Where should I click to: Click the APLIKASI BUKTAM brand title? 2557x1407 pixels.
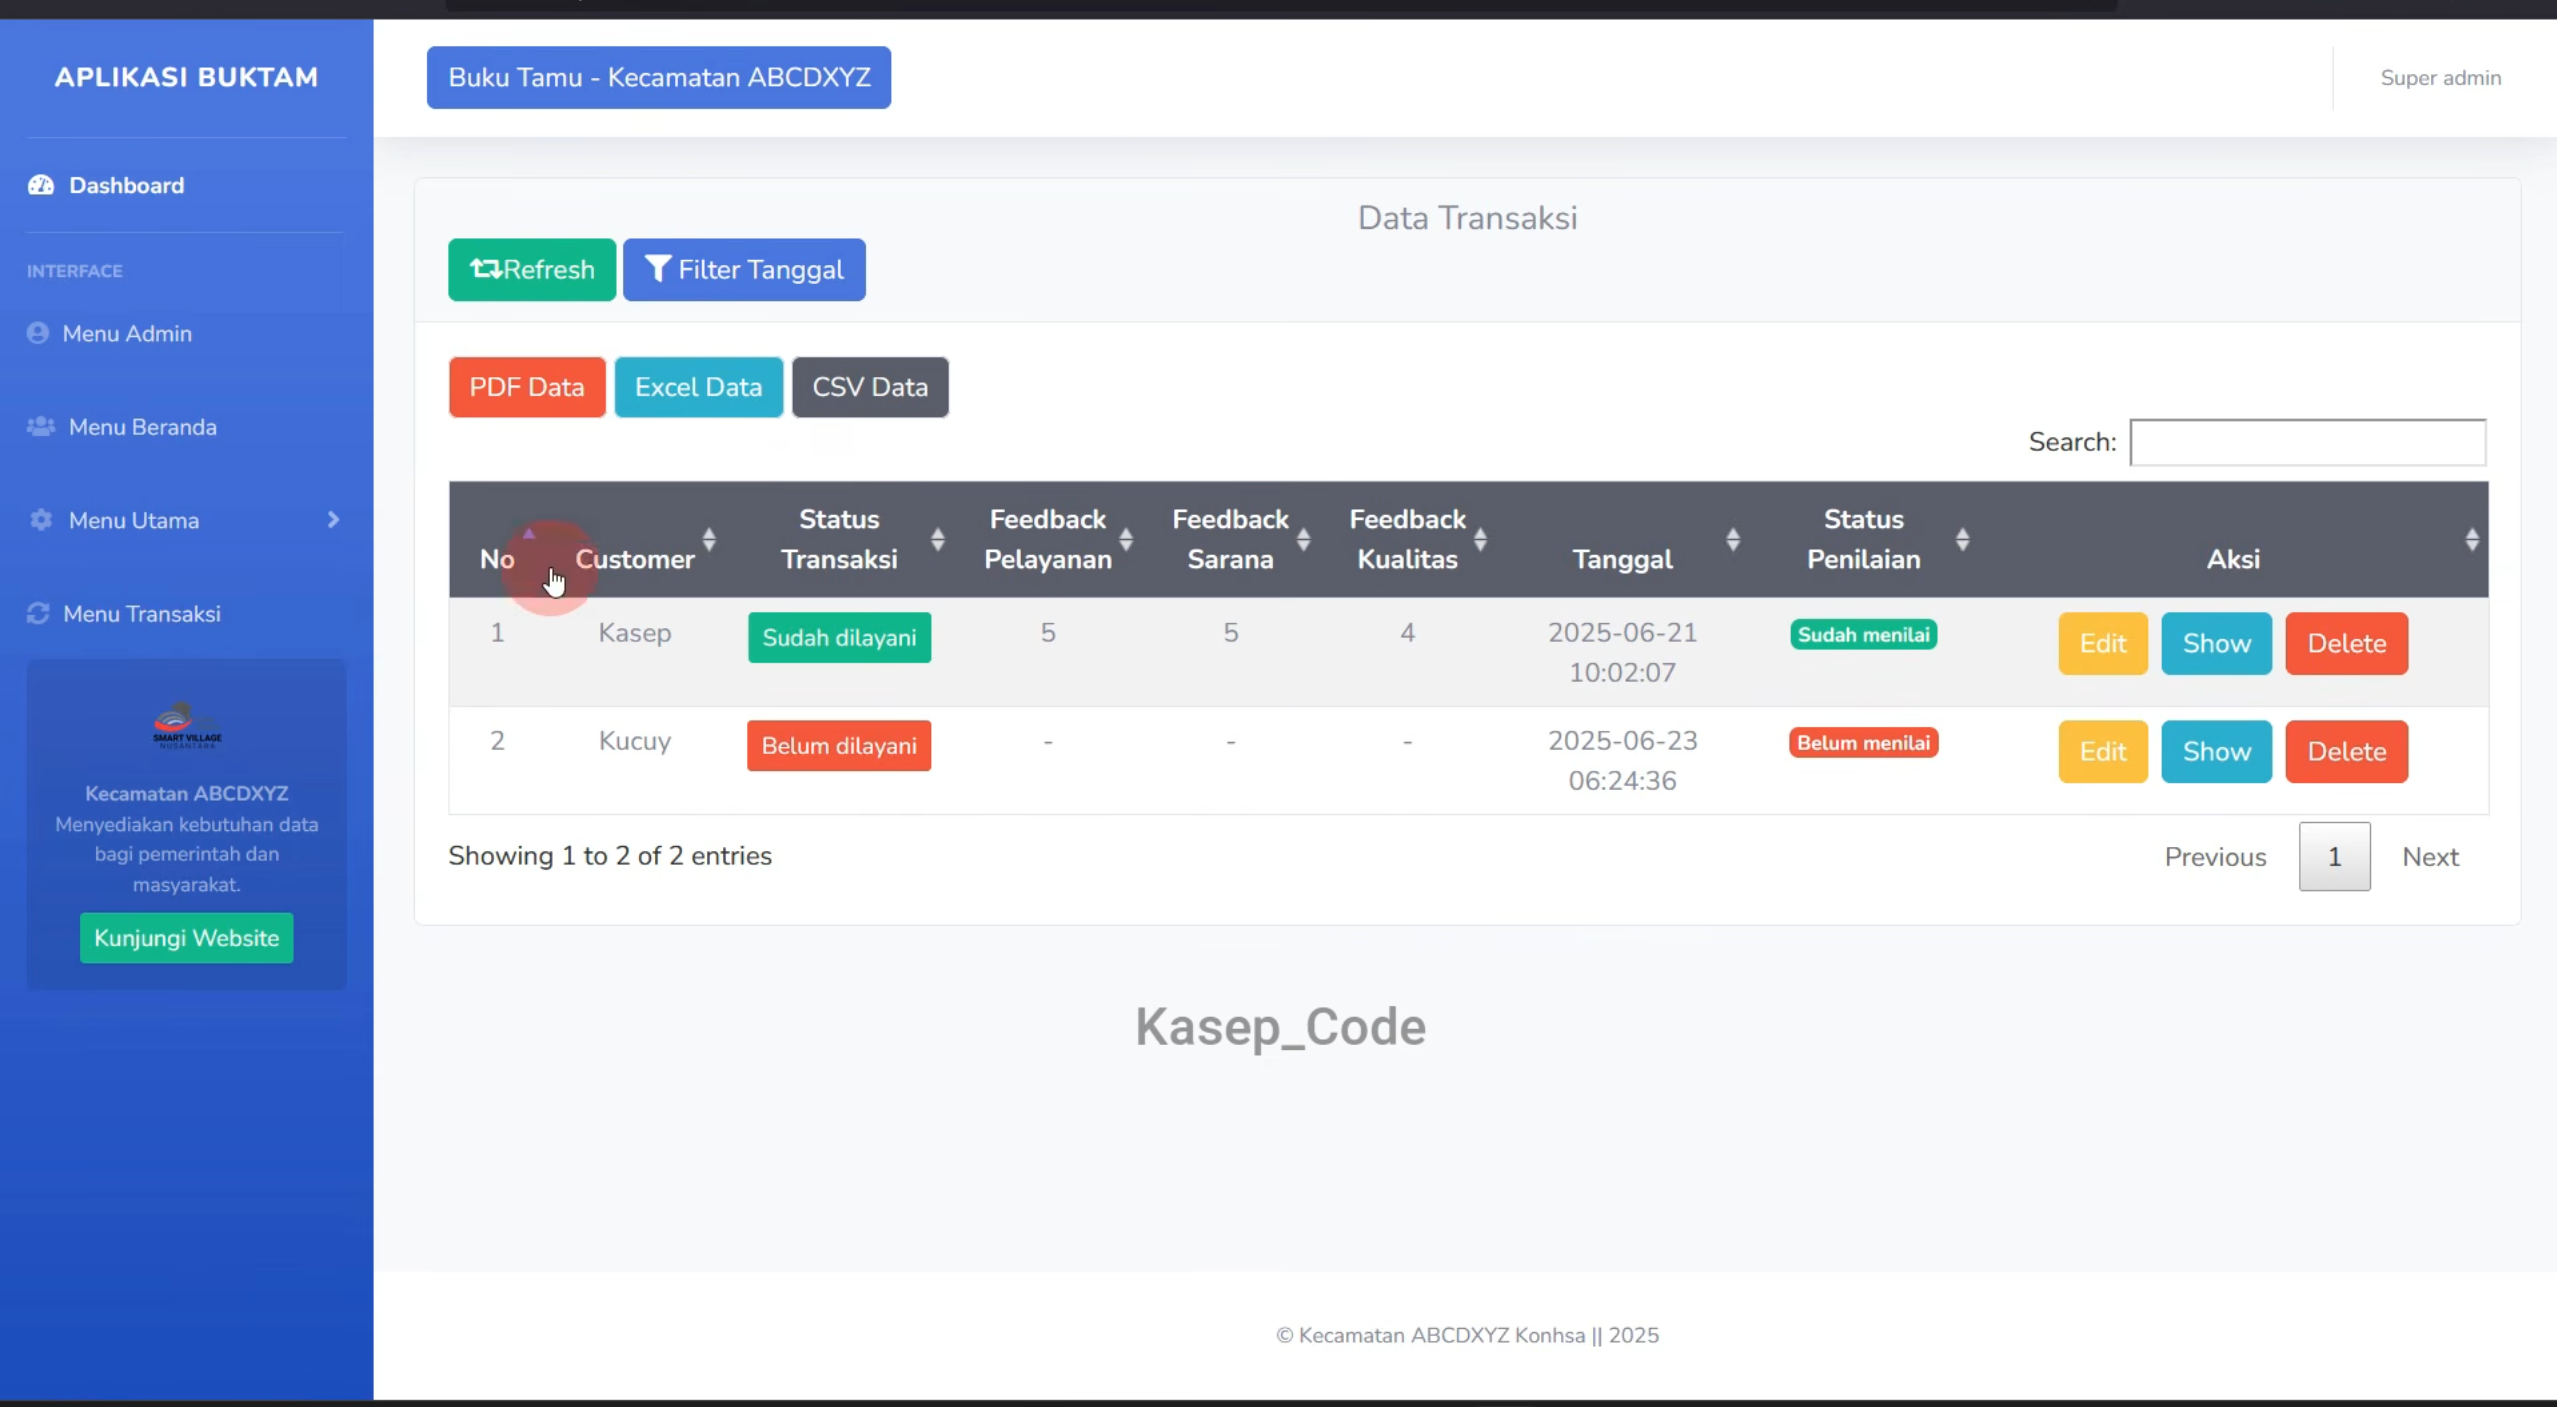tap(186, 77)
